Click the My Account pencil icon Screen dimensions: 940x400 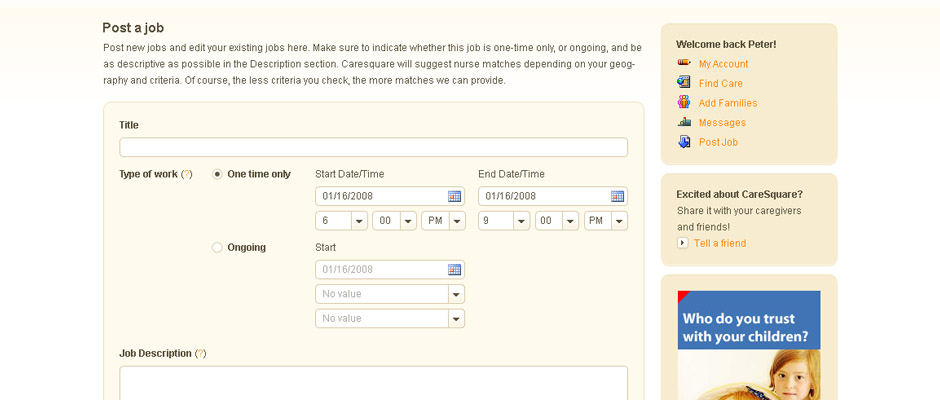click(684, 62)
